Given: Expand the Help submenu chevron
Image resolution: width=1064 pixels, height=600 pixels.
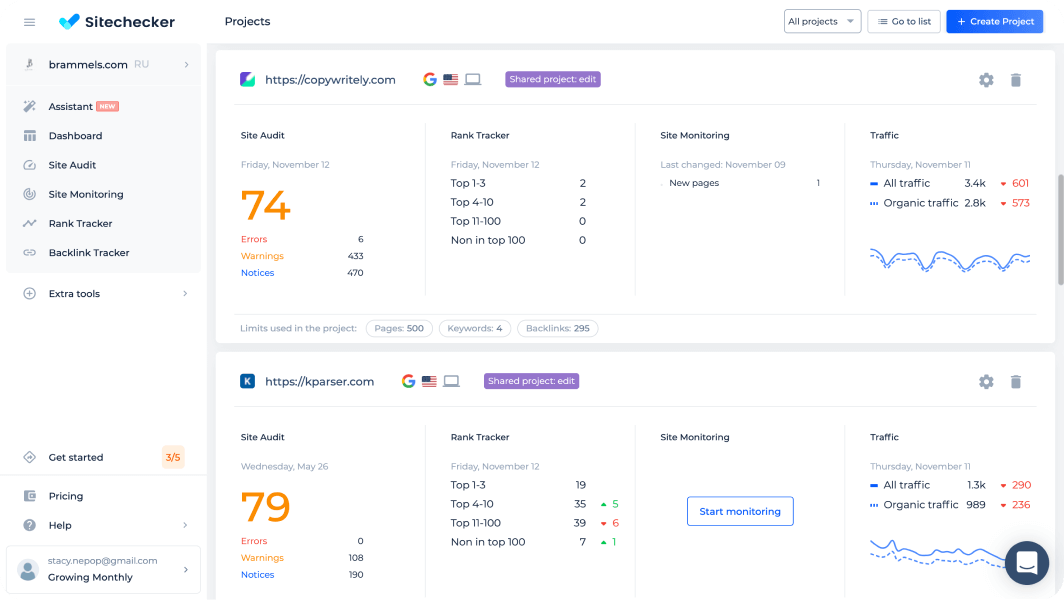Looking at the screenshot, I should [x=185, y=525].
